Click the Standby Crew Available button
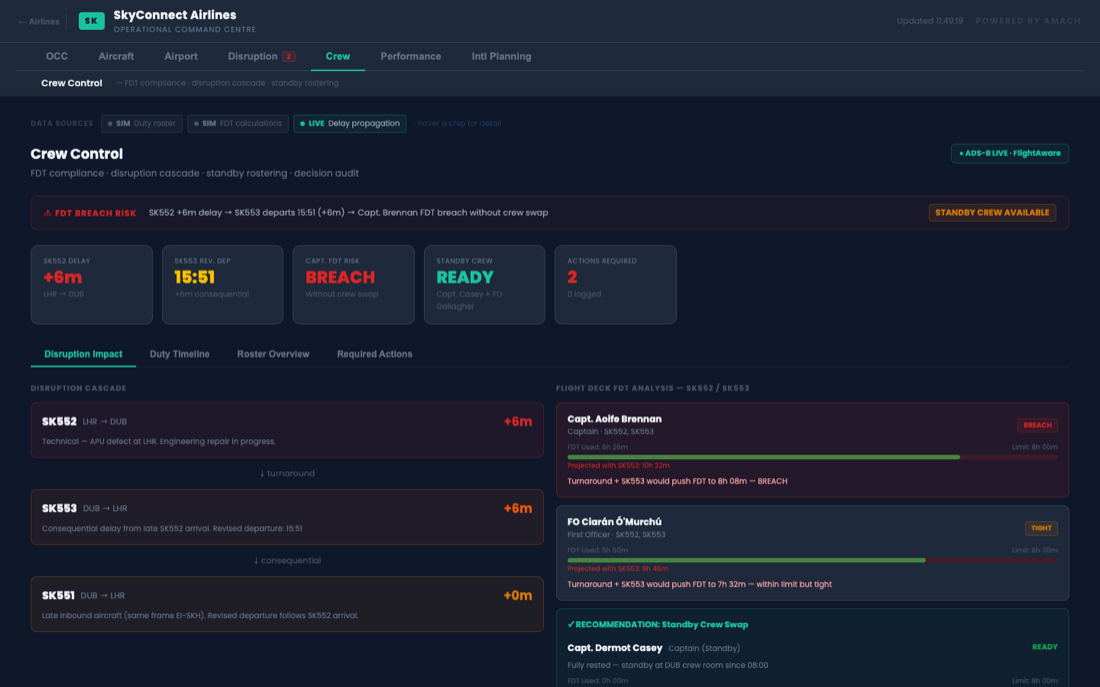The width and height of the screenshot is (1100, 687). 992,213
